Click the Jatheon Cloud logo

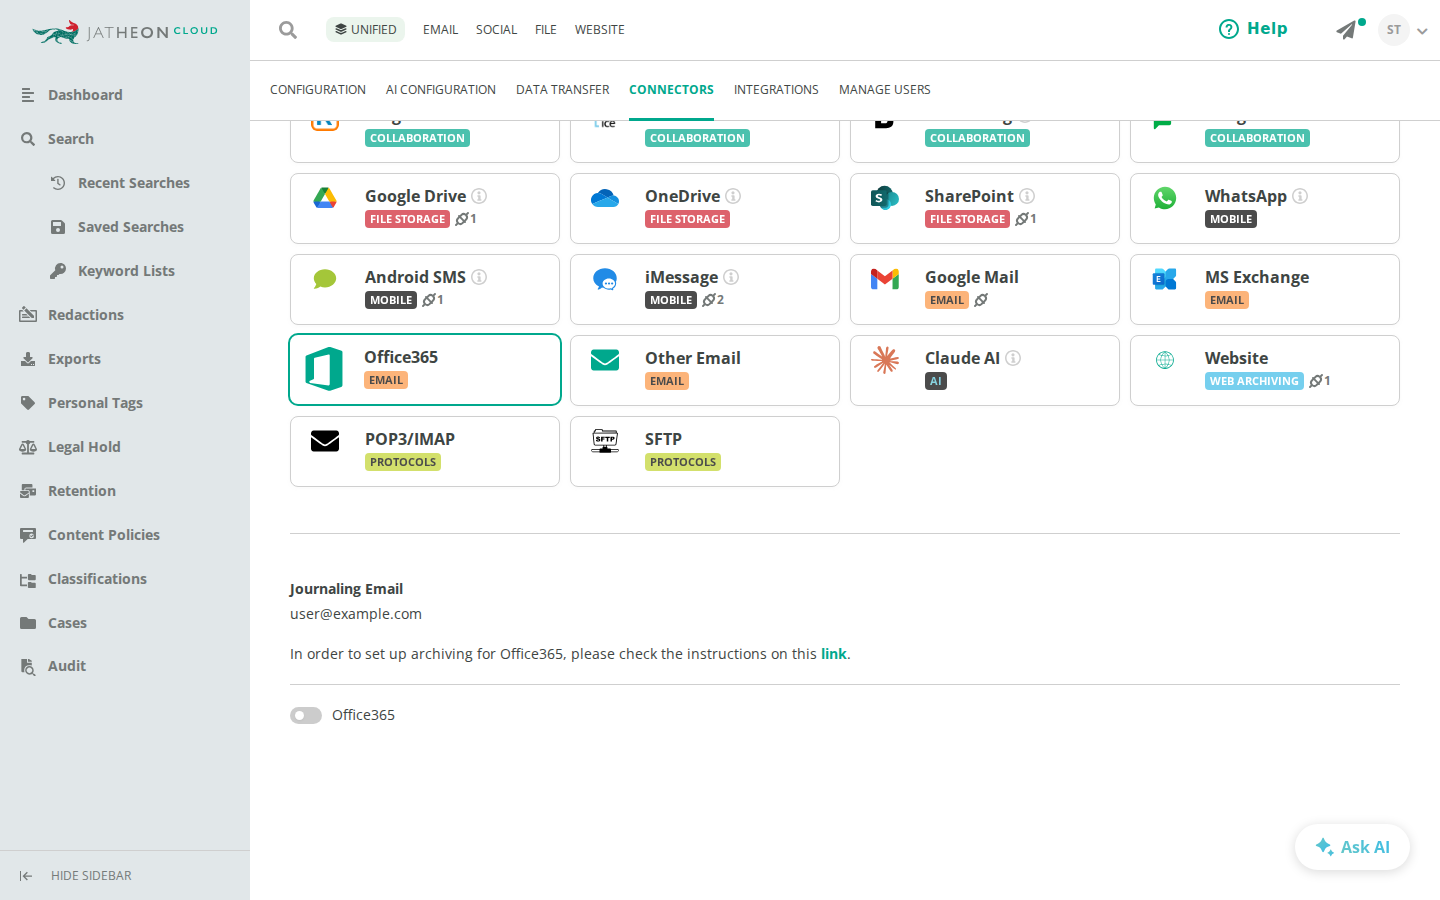click(x=125, y=32)
